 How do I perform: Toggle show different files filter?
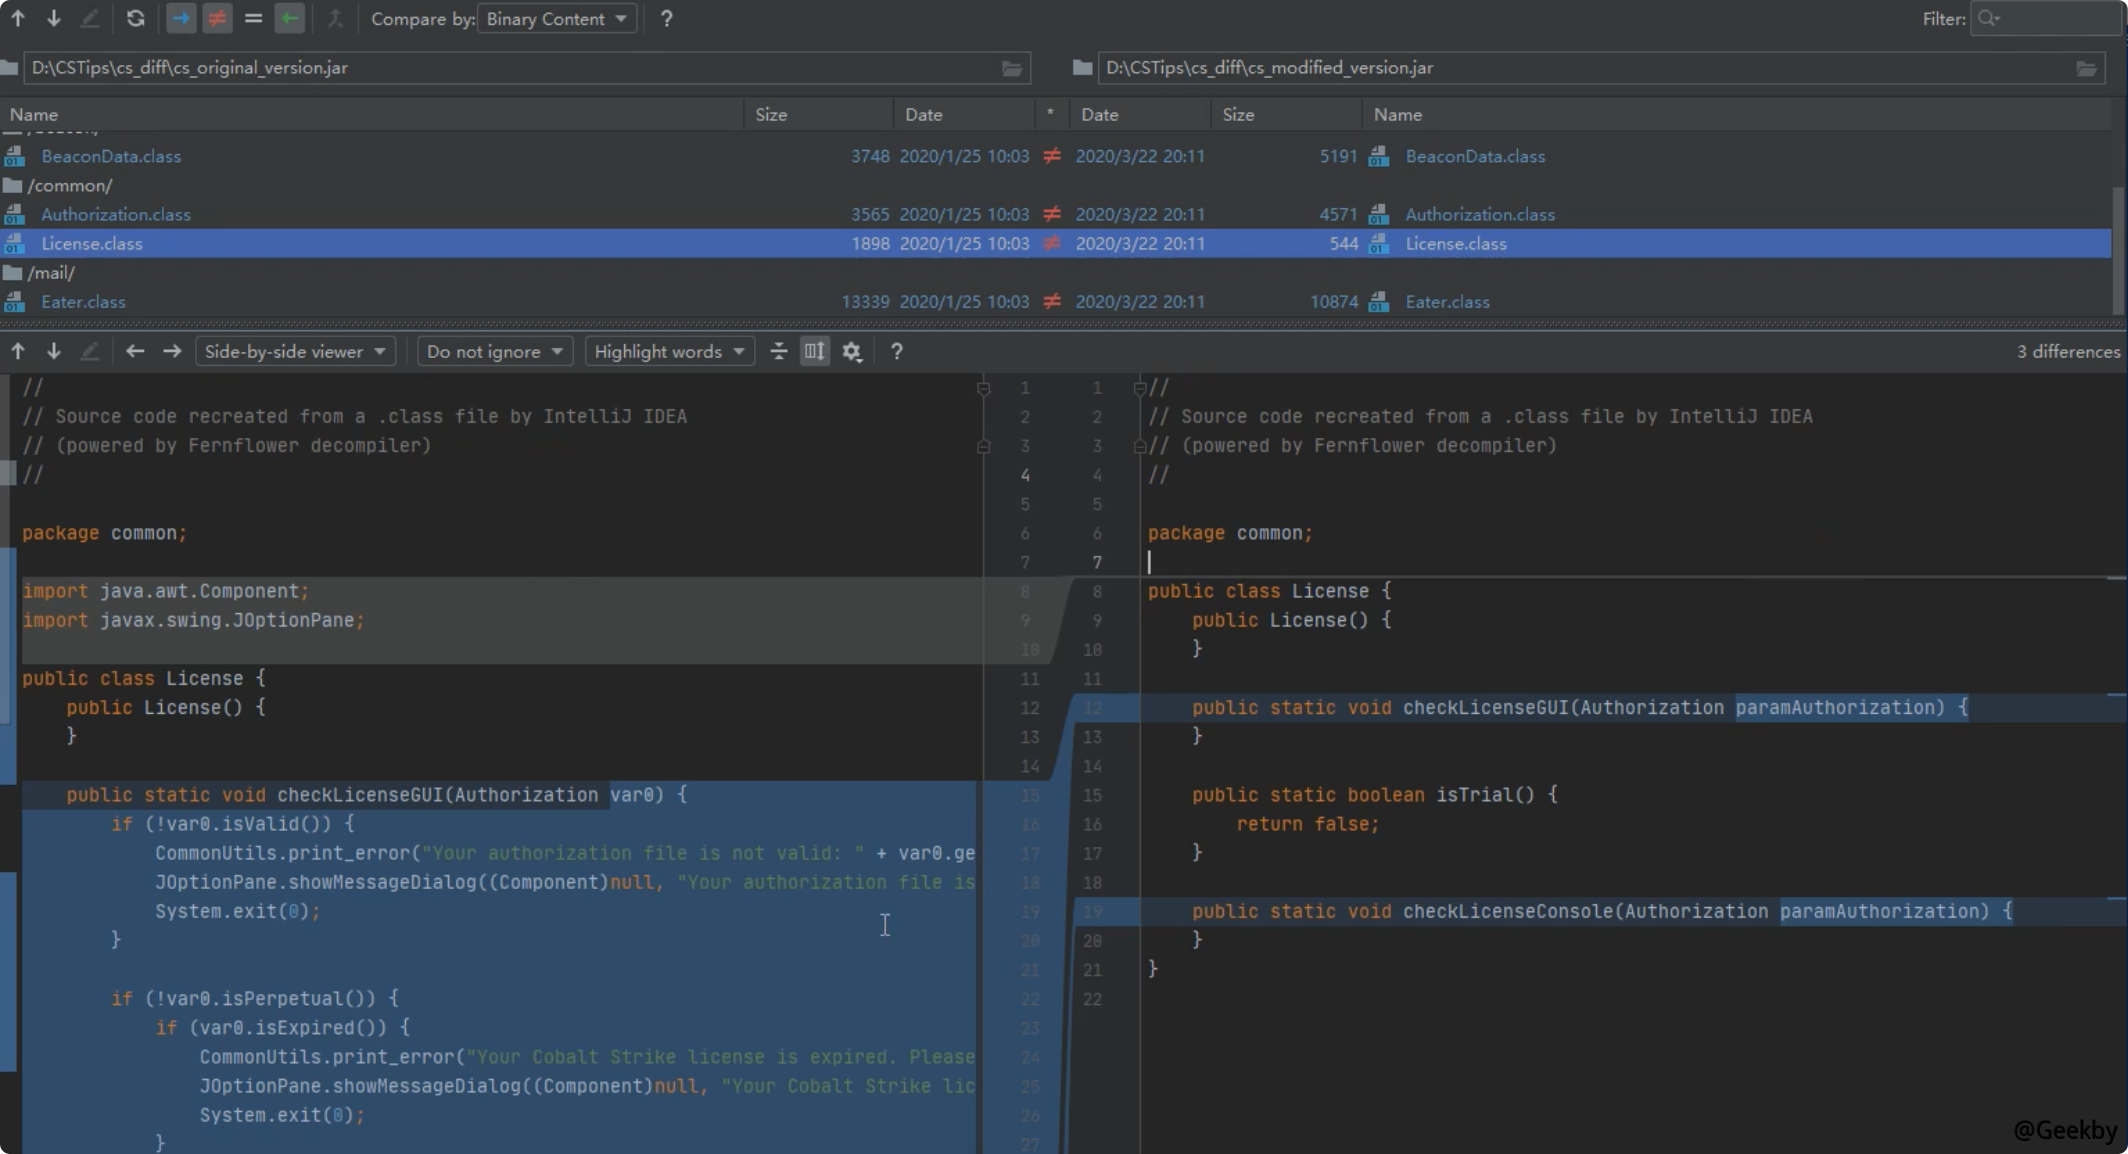pyautogui.click(x=217, y=18)
